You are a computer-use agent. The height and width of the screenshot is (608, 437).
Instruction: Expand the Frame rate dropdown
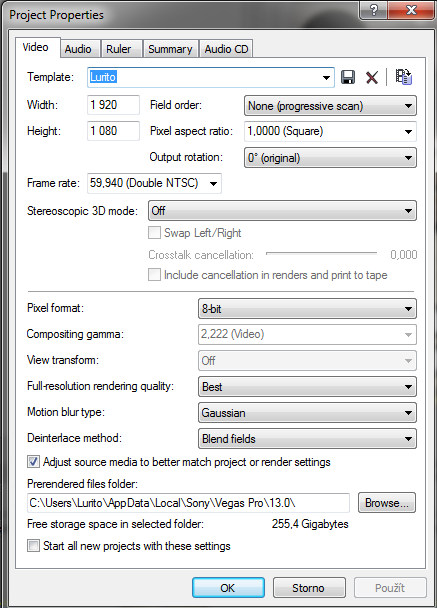coord(214,183)
